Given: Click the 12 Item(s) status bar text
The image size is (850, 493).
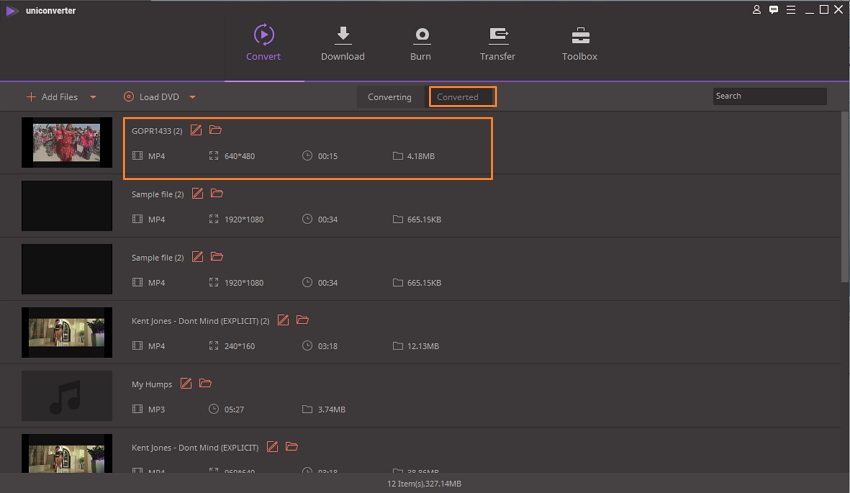Looking at the screenshot, I should pos(424,484).
